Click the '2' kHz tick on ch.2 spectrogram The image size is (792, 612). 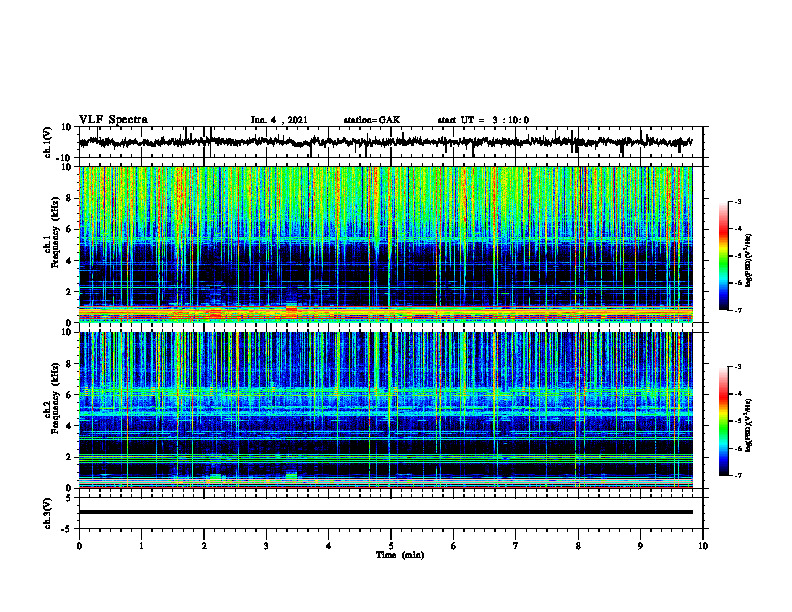tap(69, 457)
